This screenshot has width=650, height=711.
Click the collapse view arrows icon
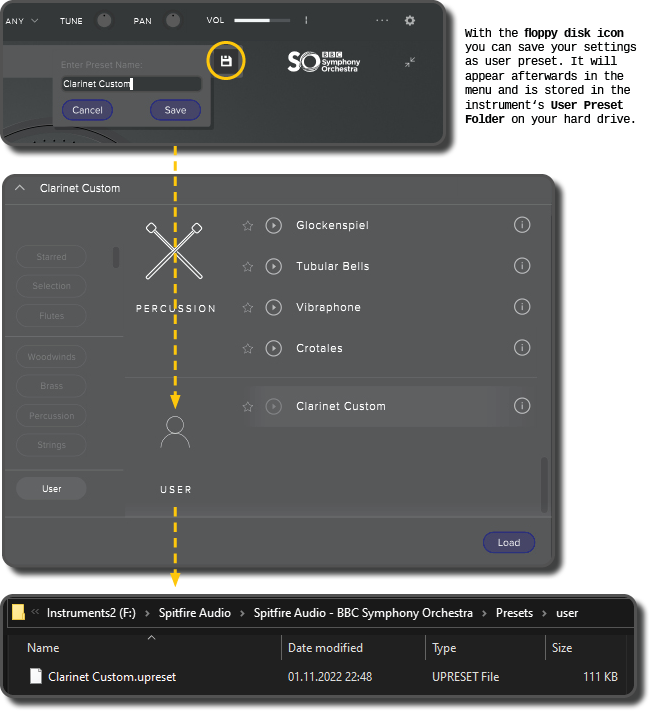click(410, 62)
